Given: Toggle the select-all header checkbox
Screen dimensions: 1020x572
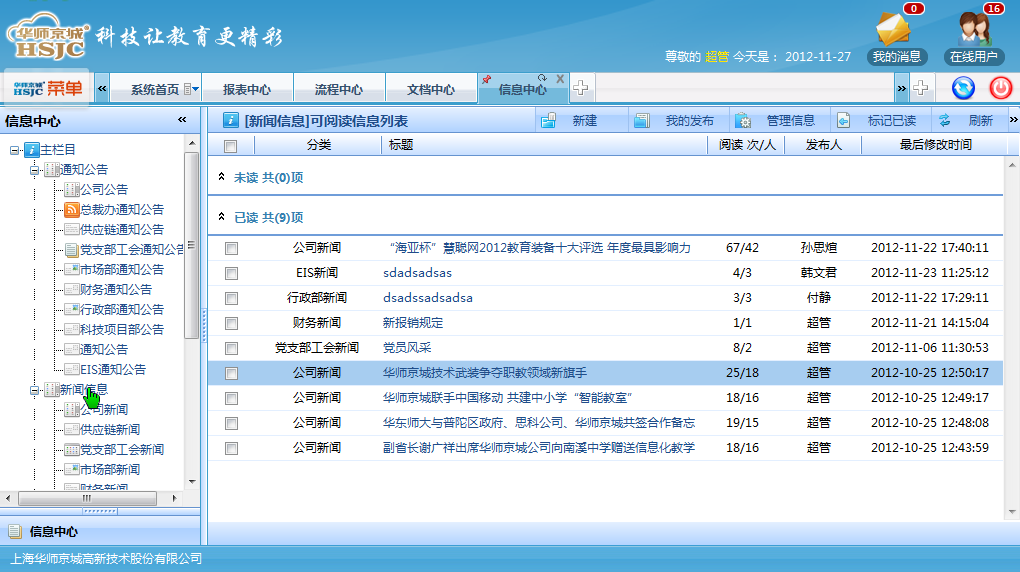Looking at the screenshot, I should tap(230, 146).
